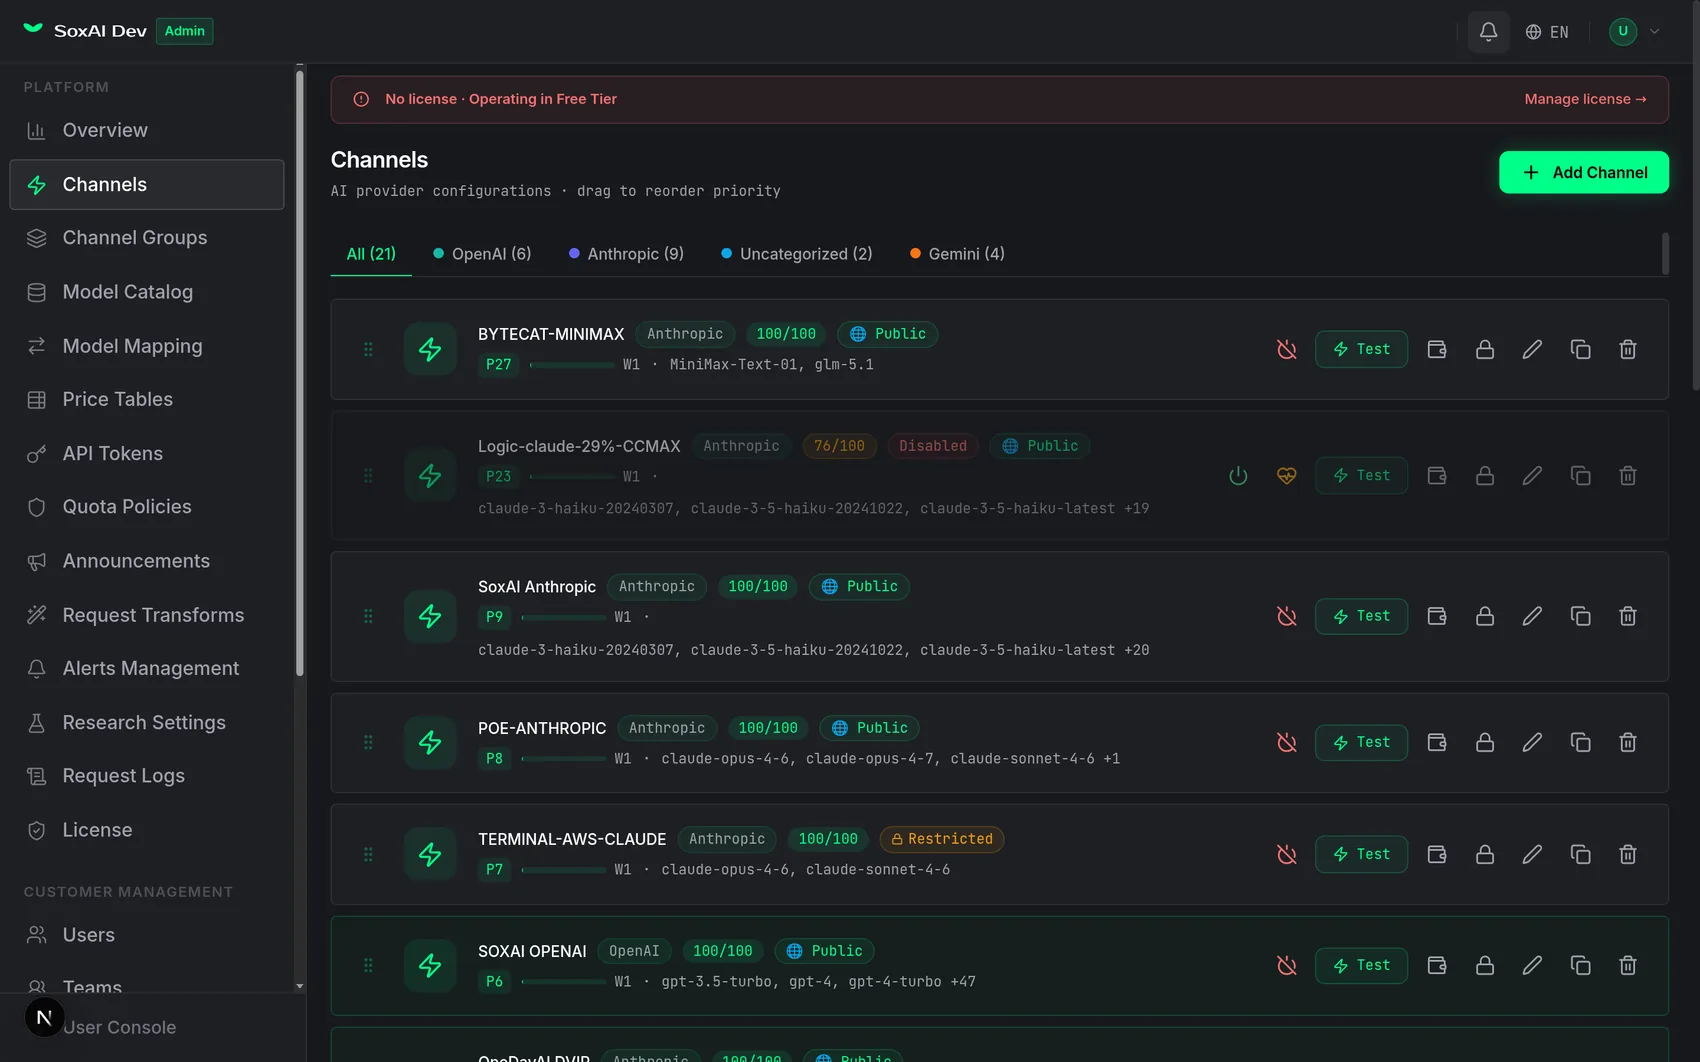
Task: Open the N badge beside User Console
Action: point(44,1018)
